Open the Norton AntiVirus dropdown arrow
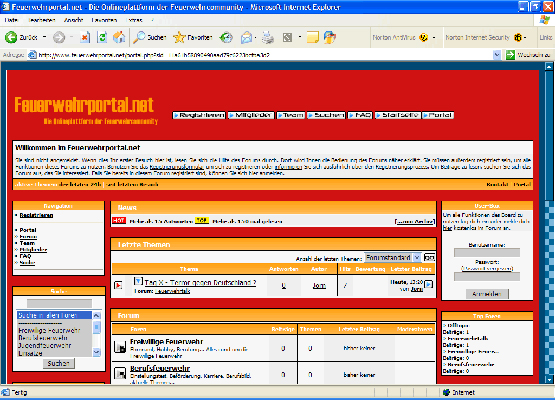This screenshot has height=400, width=555. [x=434, y=37]
